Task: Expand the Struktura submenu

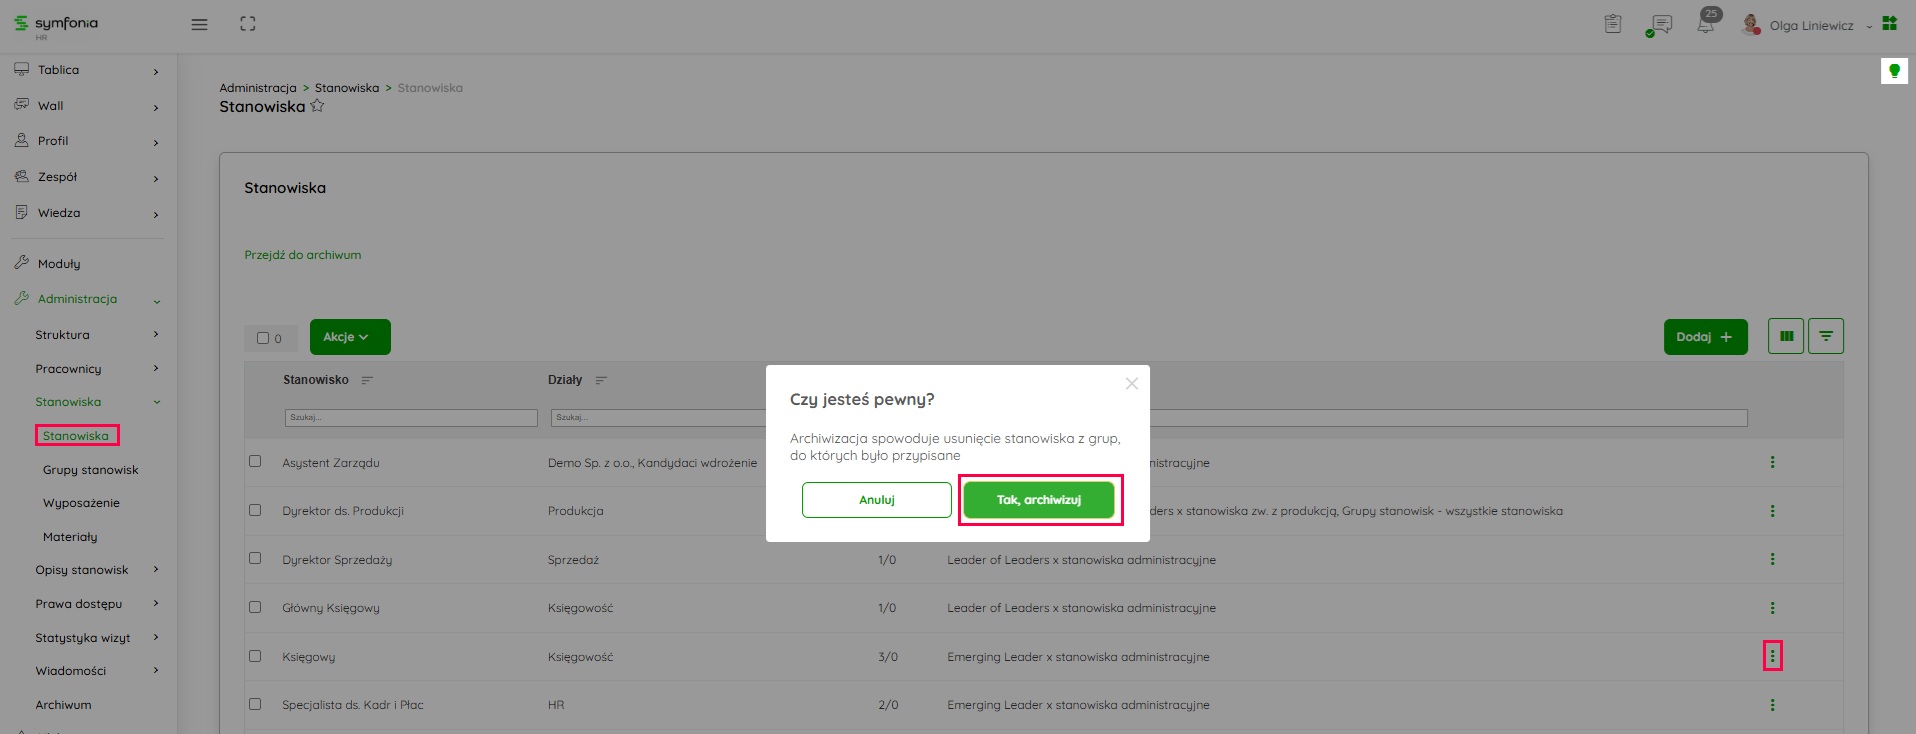Action: click(x=96, y=335)
